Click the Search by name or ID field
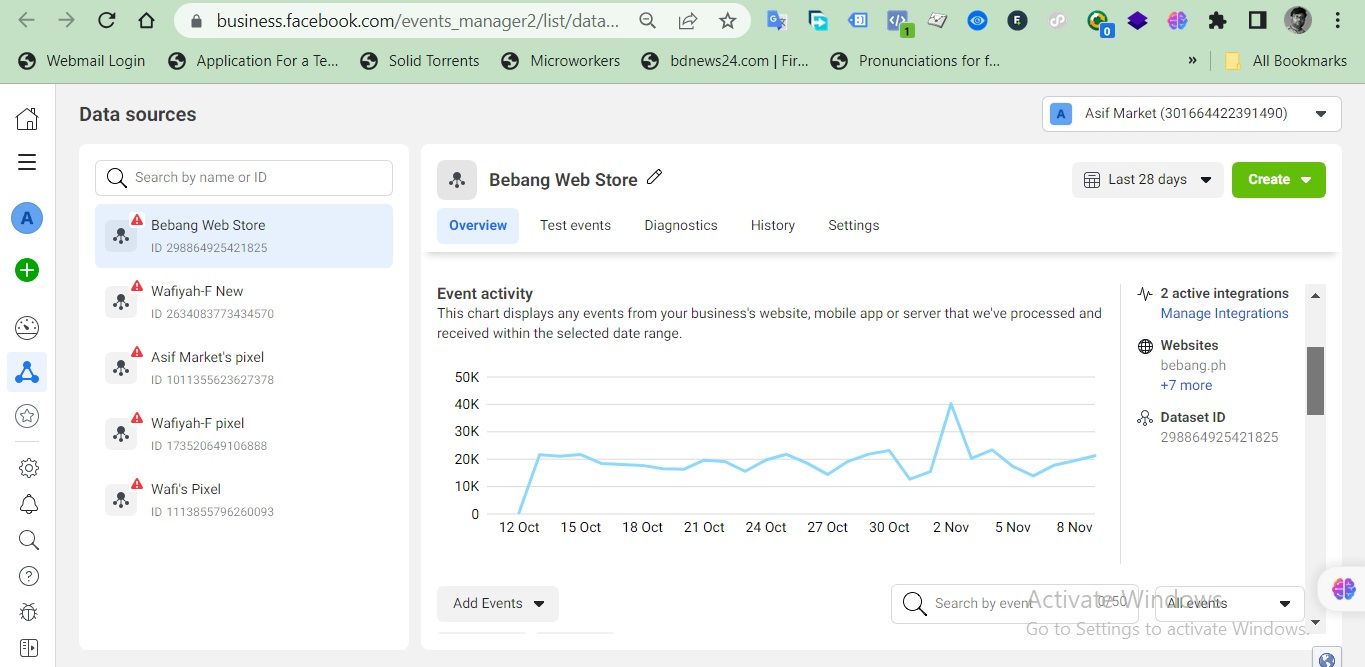Screen dimensions: 1365x667 (244, 178)
